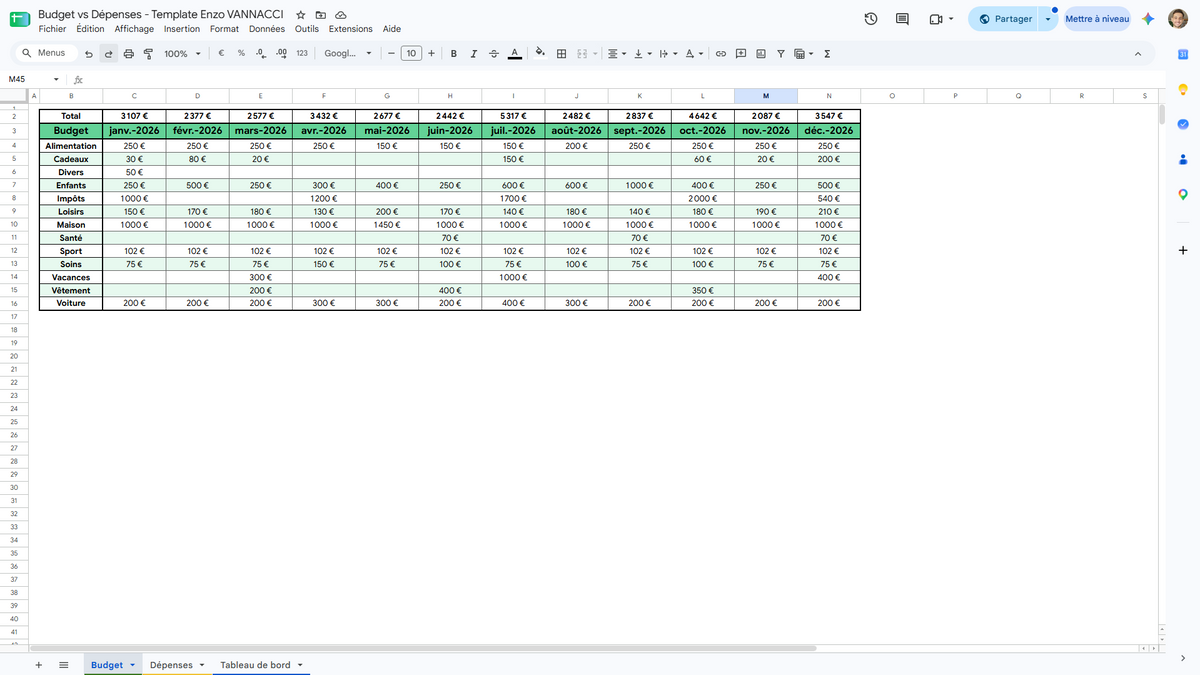The width and height of the screenshot is (1200, 675).
Task: Toggle bold formatting
Action: (454, 54)
